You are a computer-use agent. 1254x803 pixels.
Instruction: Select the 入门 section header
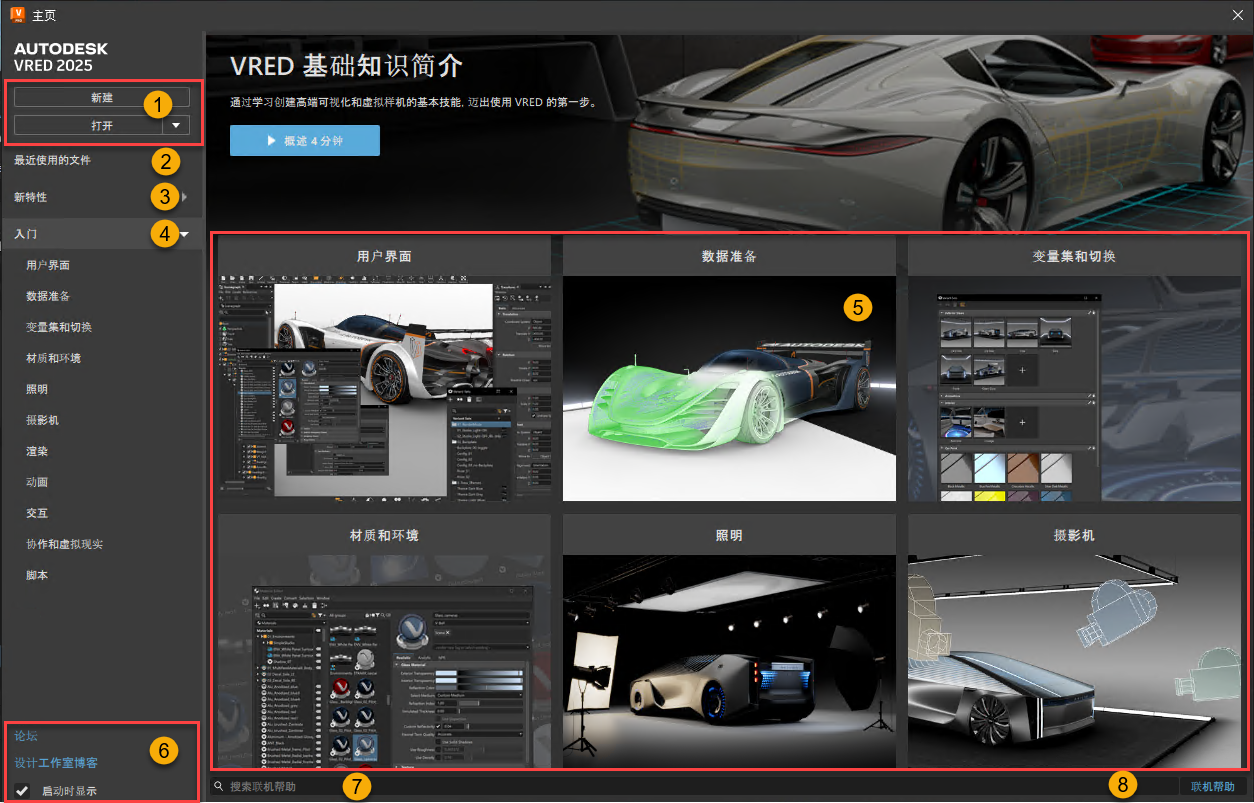101,234
